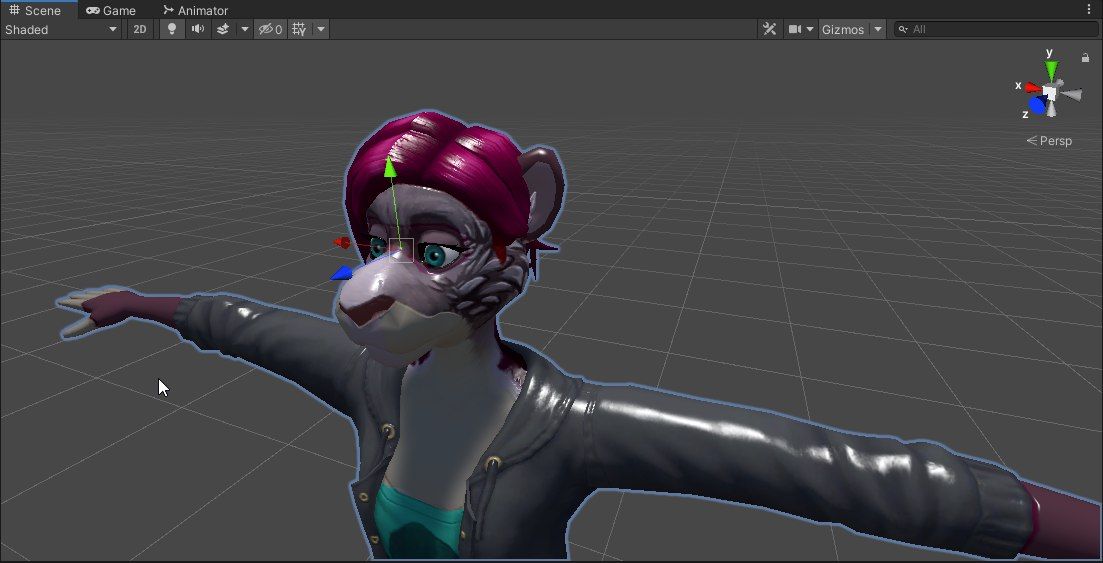This screenshot has width=1103, height=563.
Task: Click the center cube of the orientation gizmo
Action: [1050, 93]
